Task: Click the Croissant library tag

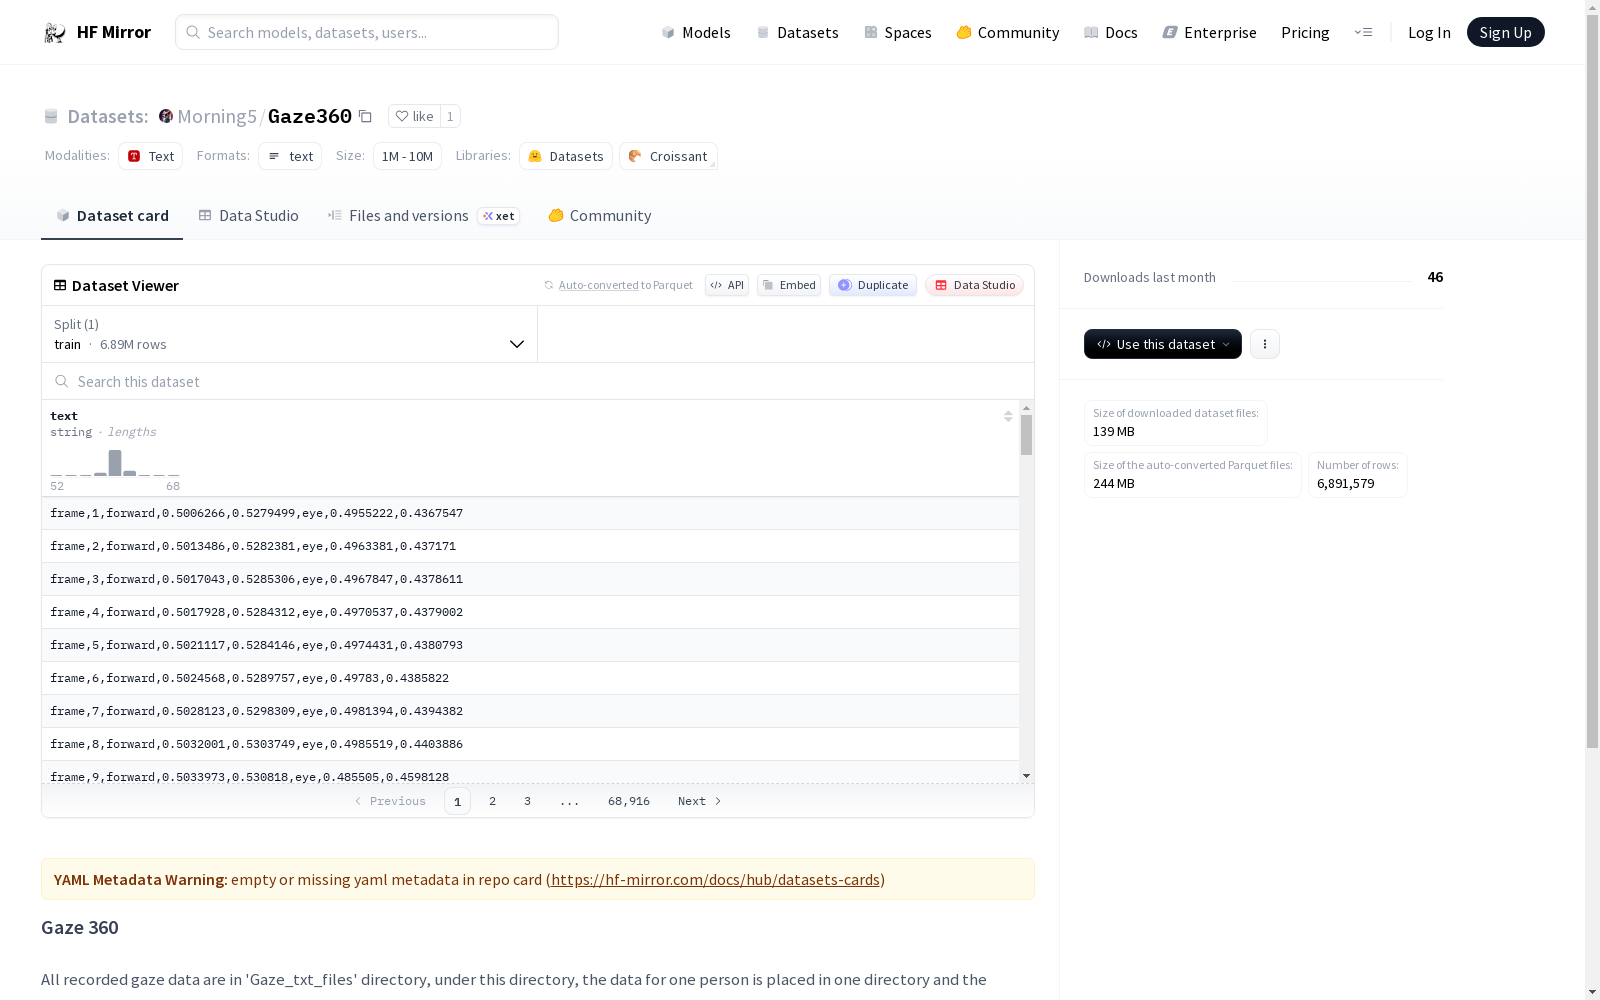Action: point(668,156)
